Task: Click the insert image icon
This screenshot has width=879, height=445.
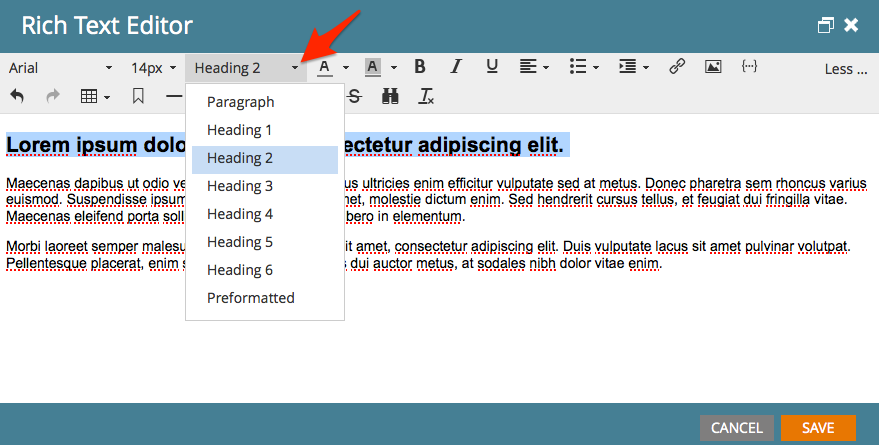Action: (x=713, y=67)
